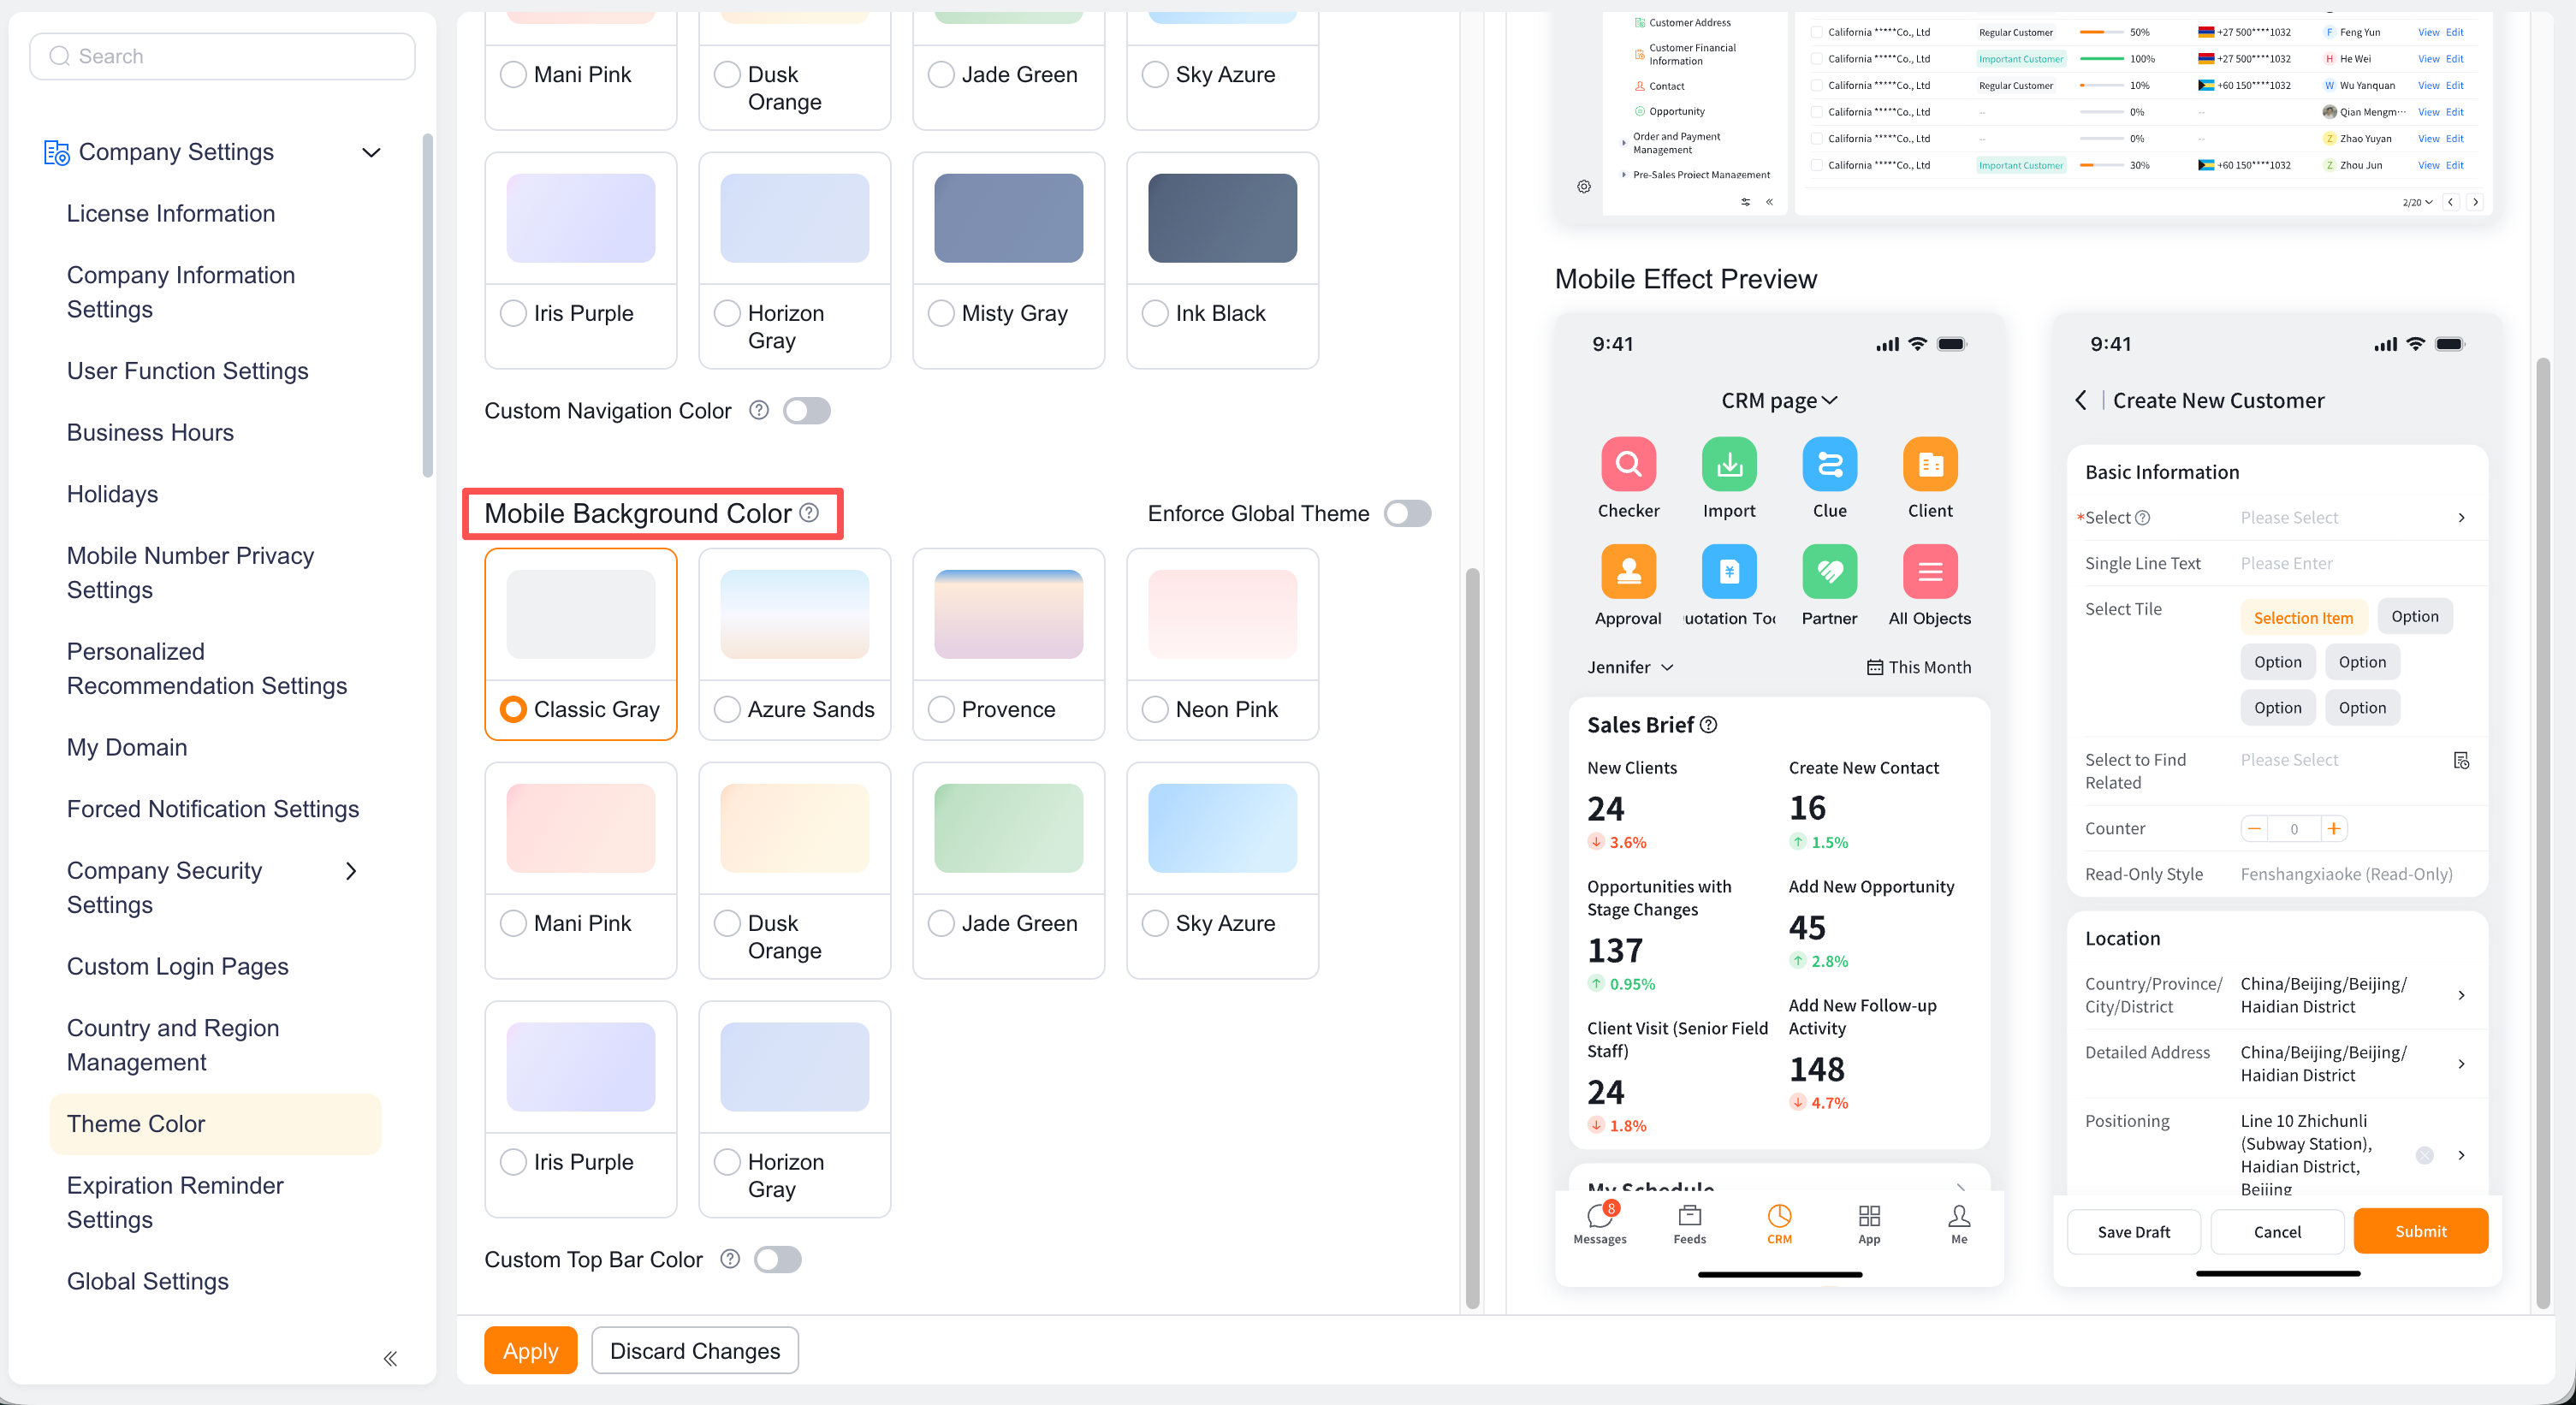Click the Discard Changes button
Image resolution: width=2576 pixels, height=1405 pixels.
pos(694,1350)
